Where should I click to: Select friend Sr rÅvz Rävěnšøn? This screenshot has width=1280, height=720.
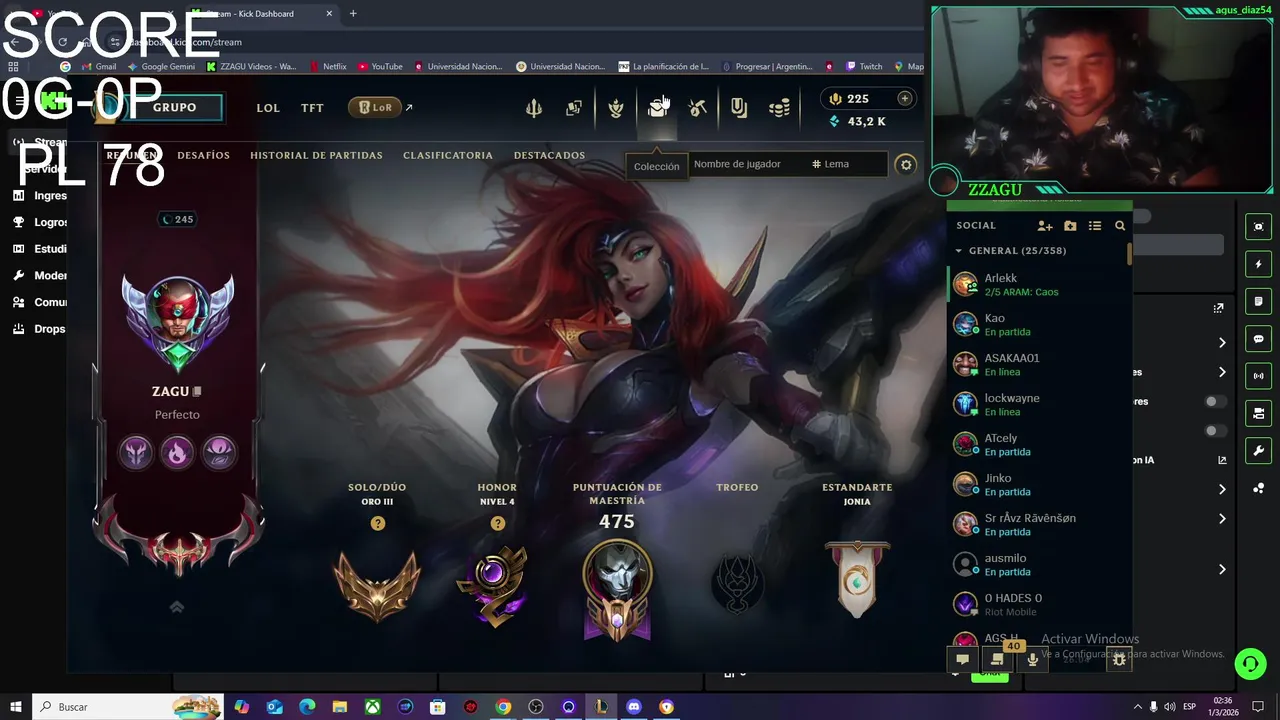pyautogui.click(x=1038, y=524)
